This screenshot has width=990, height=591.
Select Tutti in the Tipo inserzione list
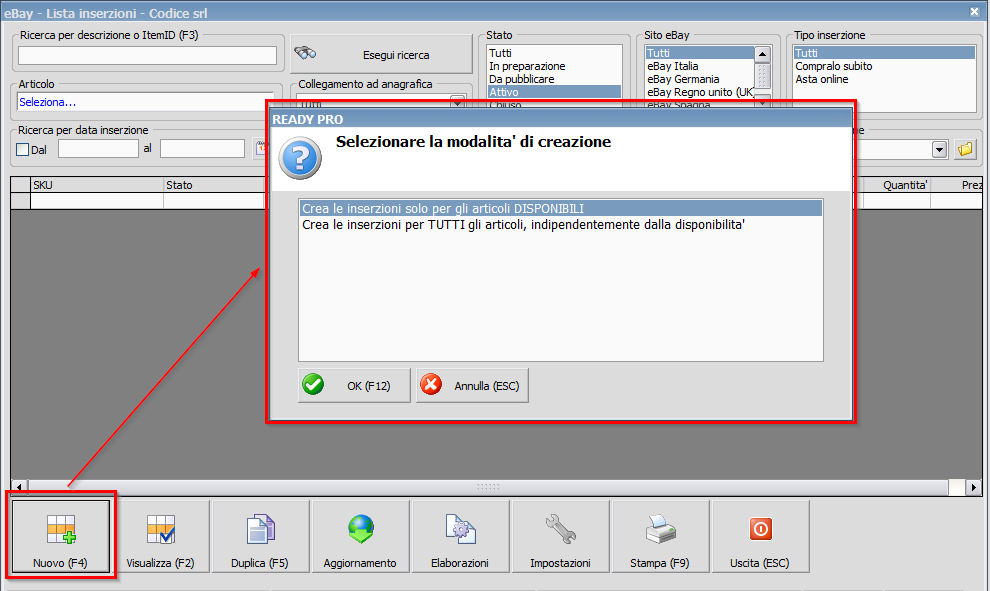pos(884,53)
